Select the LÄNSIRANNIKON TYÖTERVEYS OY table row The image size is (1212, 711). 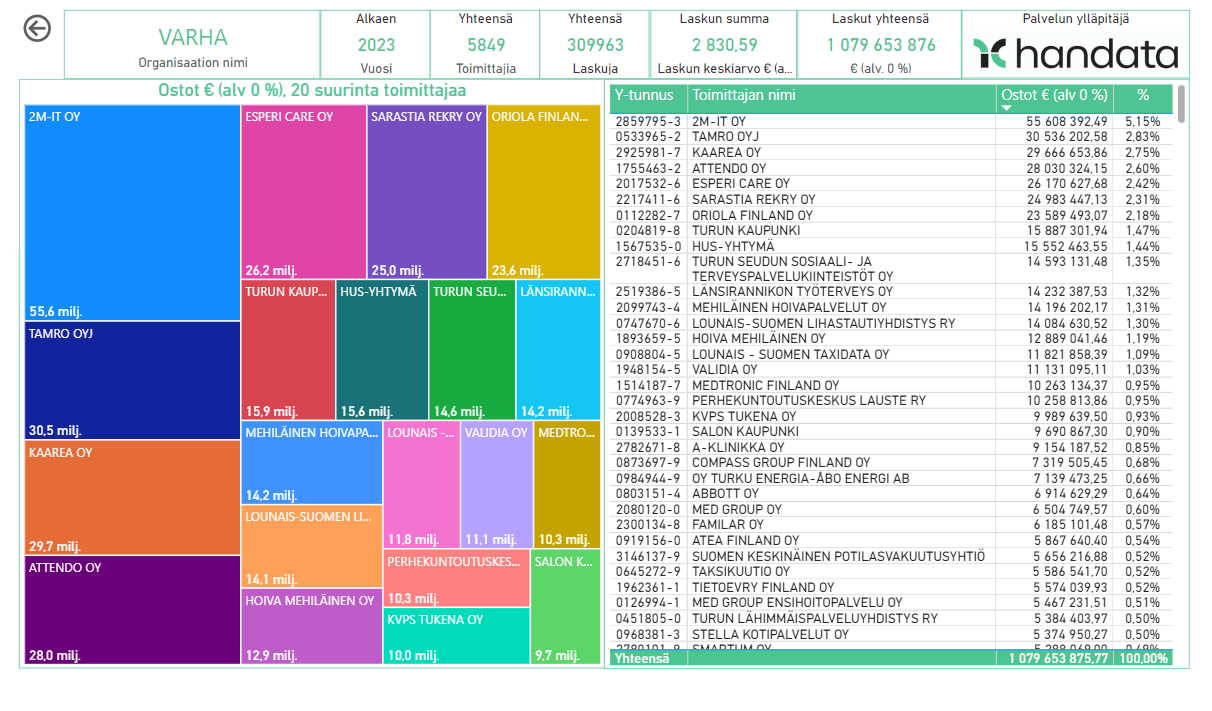[x=891, y=292]
